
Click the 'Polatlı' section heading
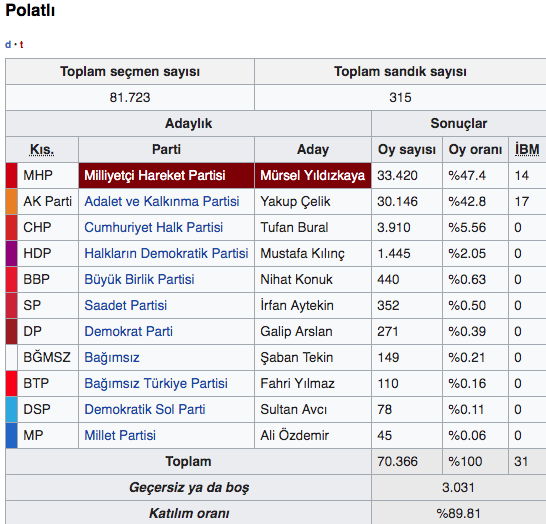(x=30, y=10)
